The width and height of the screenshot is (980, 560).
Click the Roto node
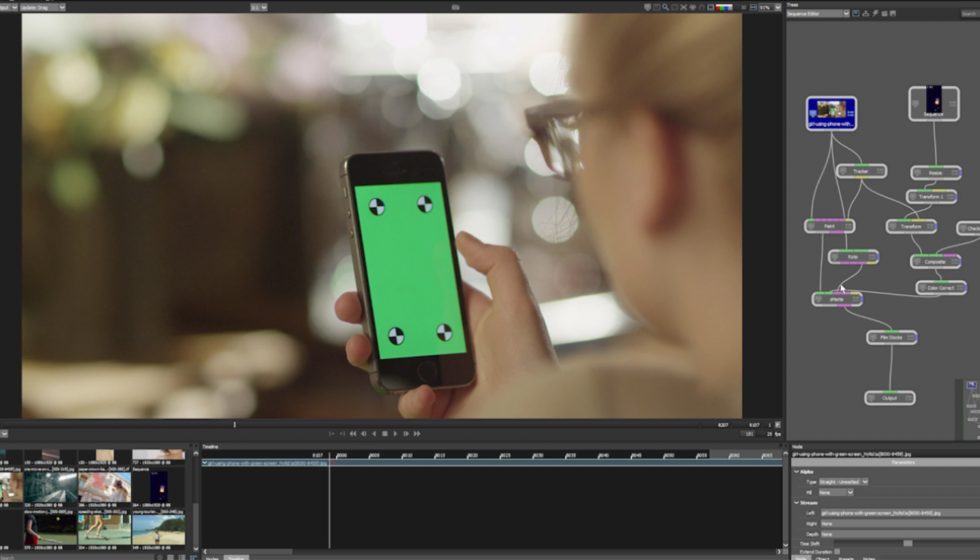tap(853, 257)
